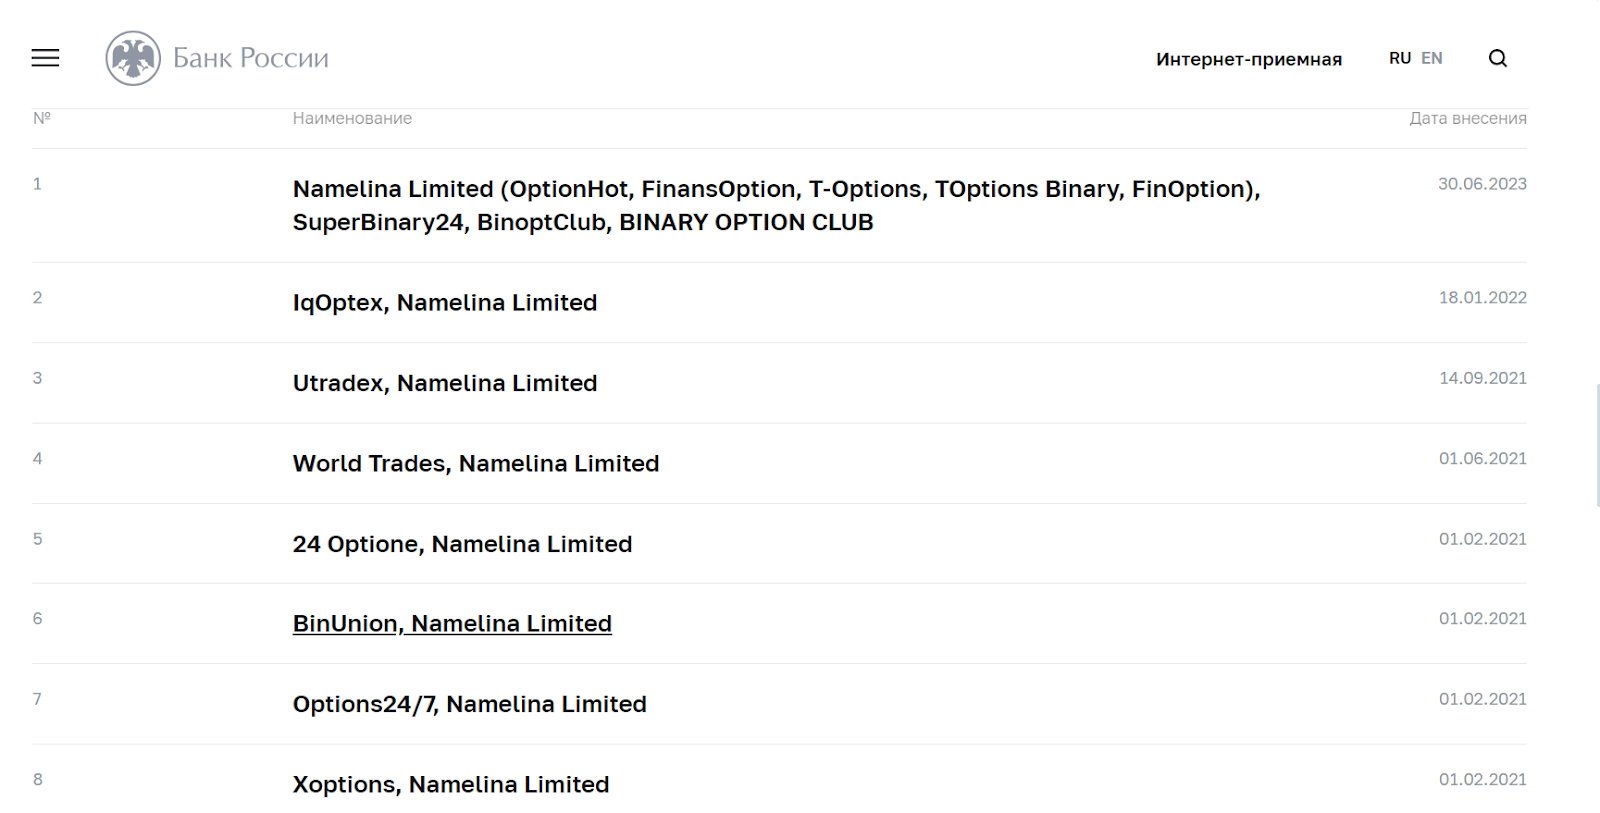Click the underlined BinUnion, Namelina Limited link
Viewport: 1600px width, 813px height.
pyautogui.click(x=452, y=624)
